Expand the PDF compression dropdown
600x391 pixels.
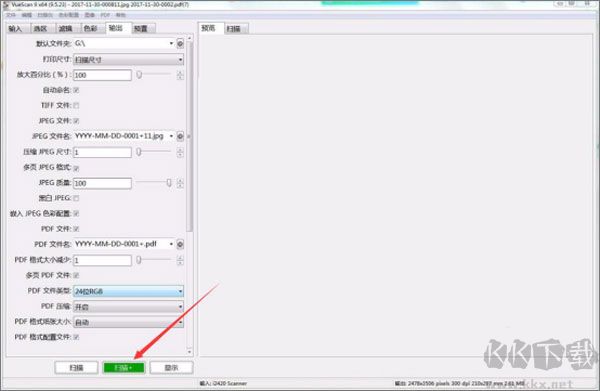pyautogui.click(x=128, y=307)
